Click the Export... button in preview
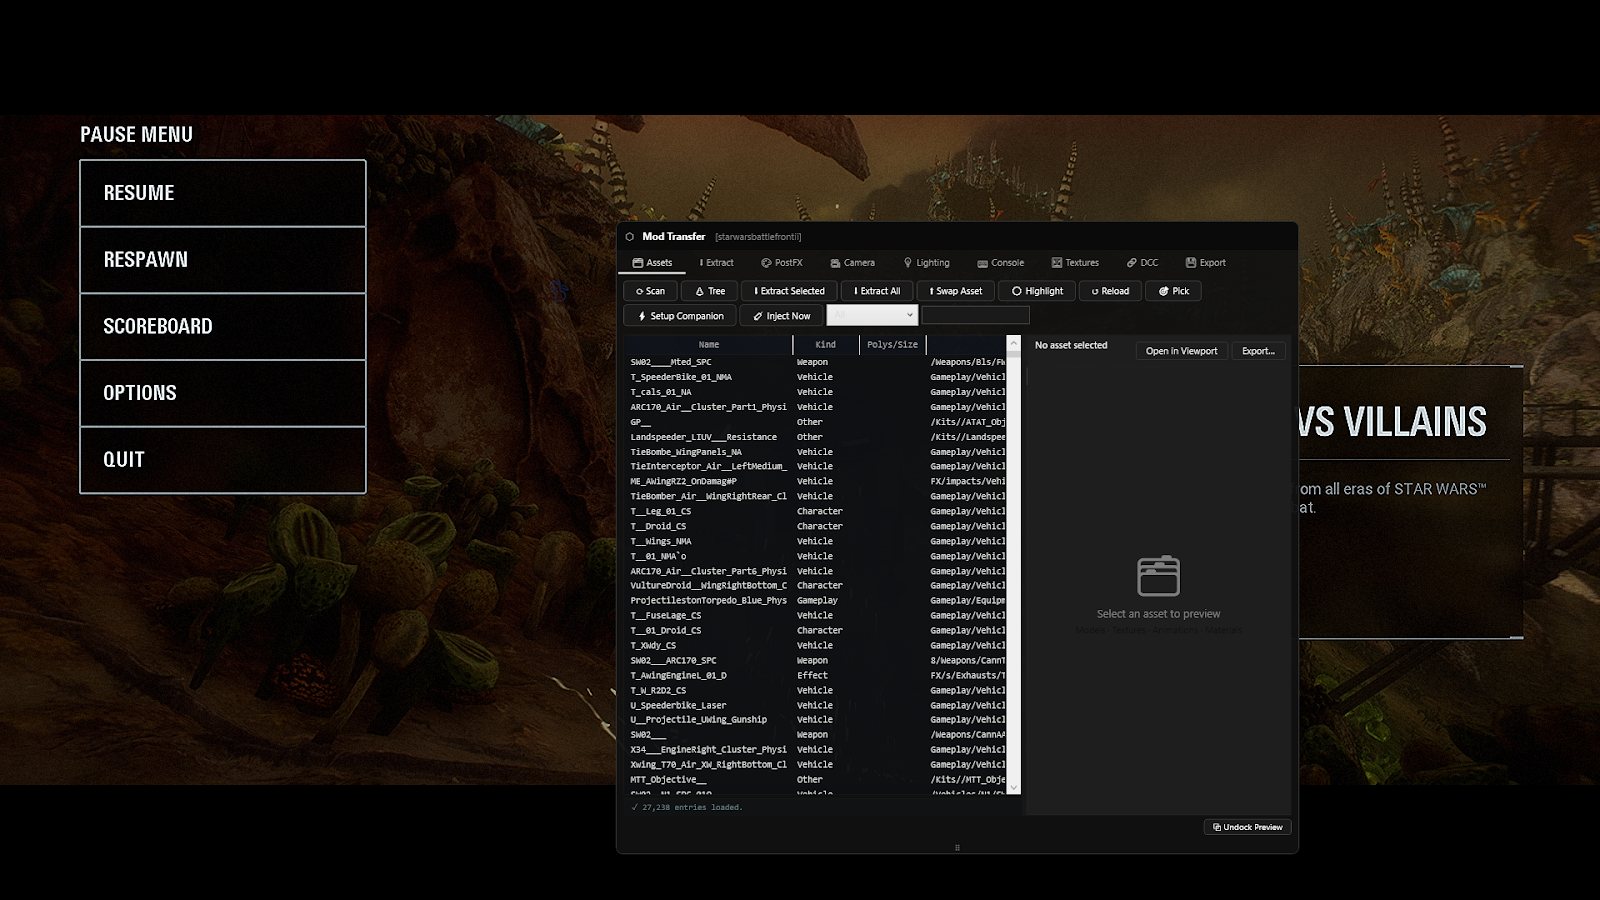Image resolution: width=1600 pixels, height=900 pixels. tap(1258, 351)
